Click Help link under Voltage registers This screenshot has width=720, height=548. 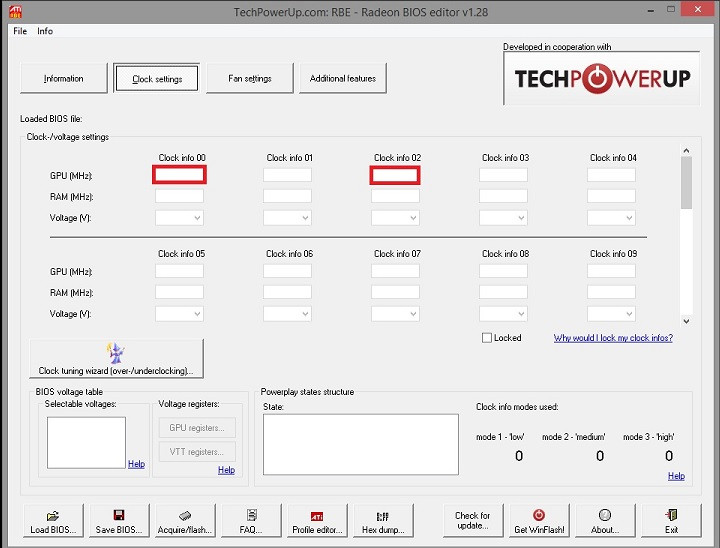[x=226, y=469]
